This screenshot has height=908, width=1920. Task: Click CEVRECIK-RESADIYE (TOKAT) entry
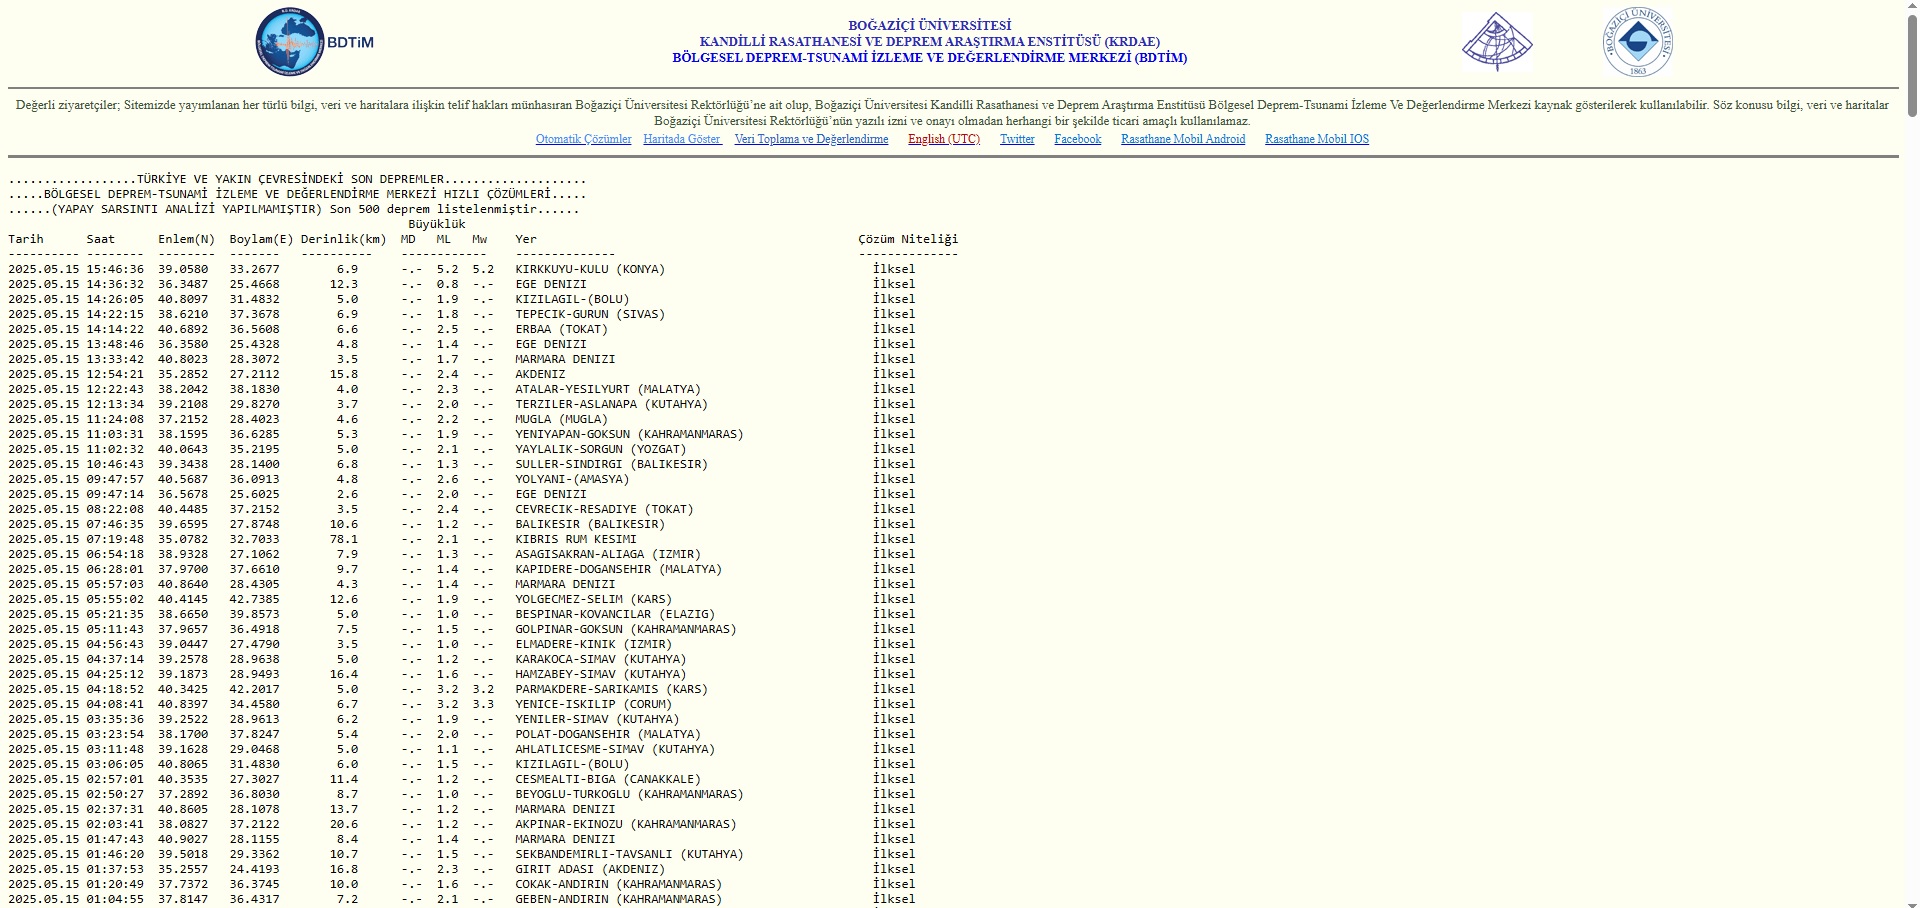click(x=605, y=509)
